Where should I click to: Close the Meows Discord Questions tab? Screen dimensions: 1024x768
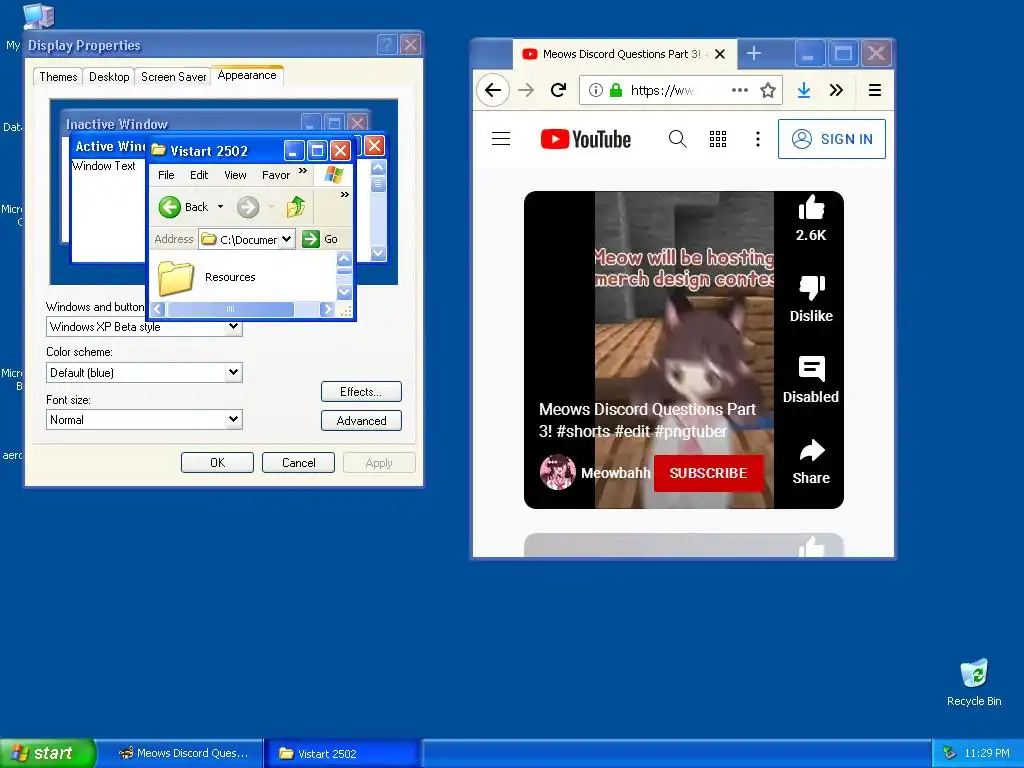tap(720, 54)
